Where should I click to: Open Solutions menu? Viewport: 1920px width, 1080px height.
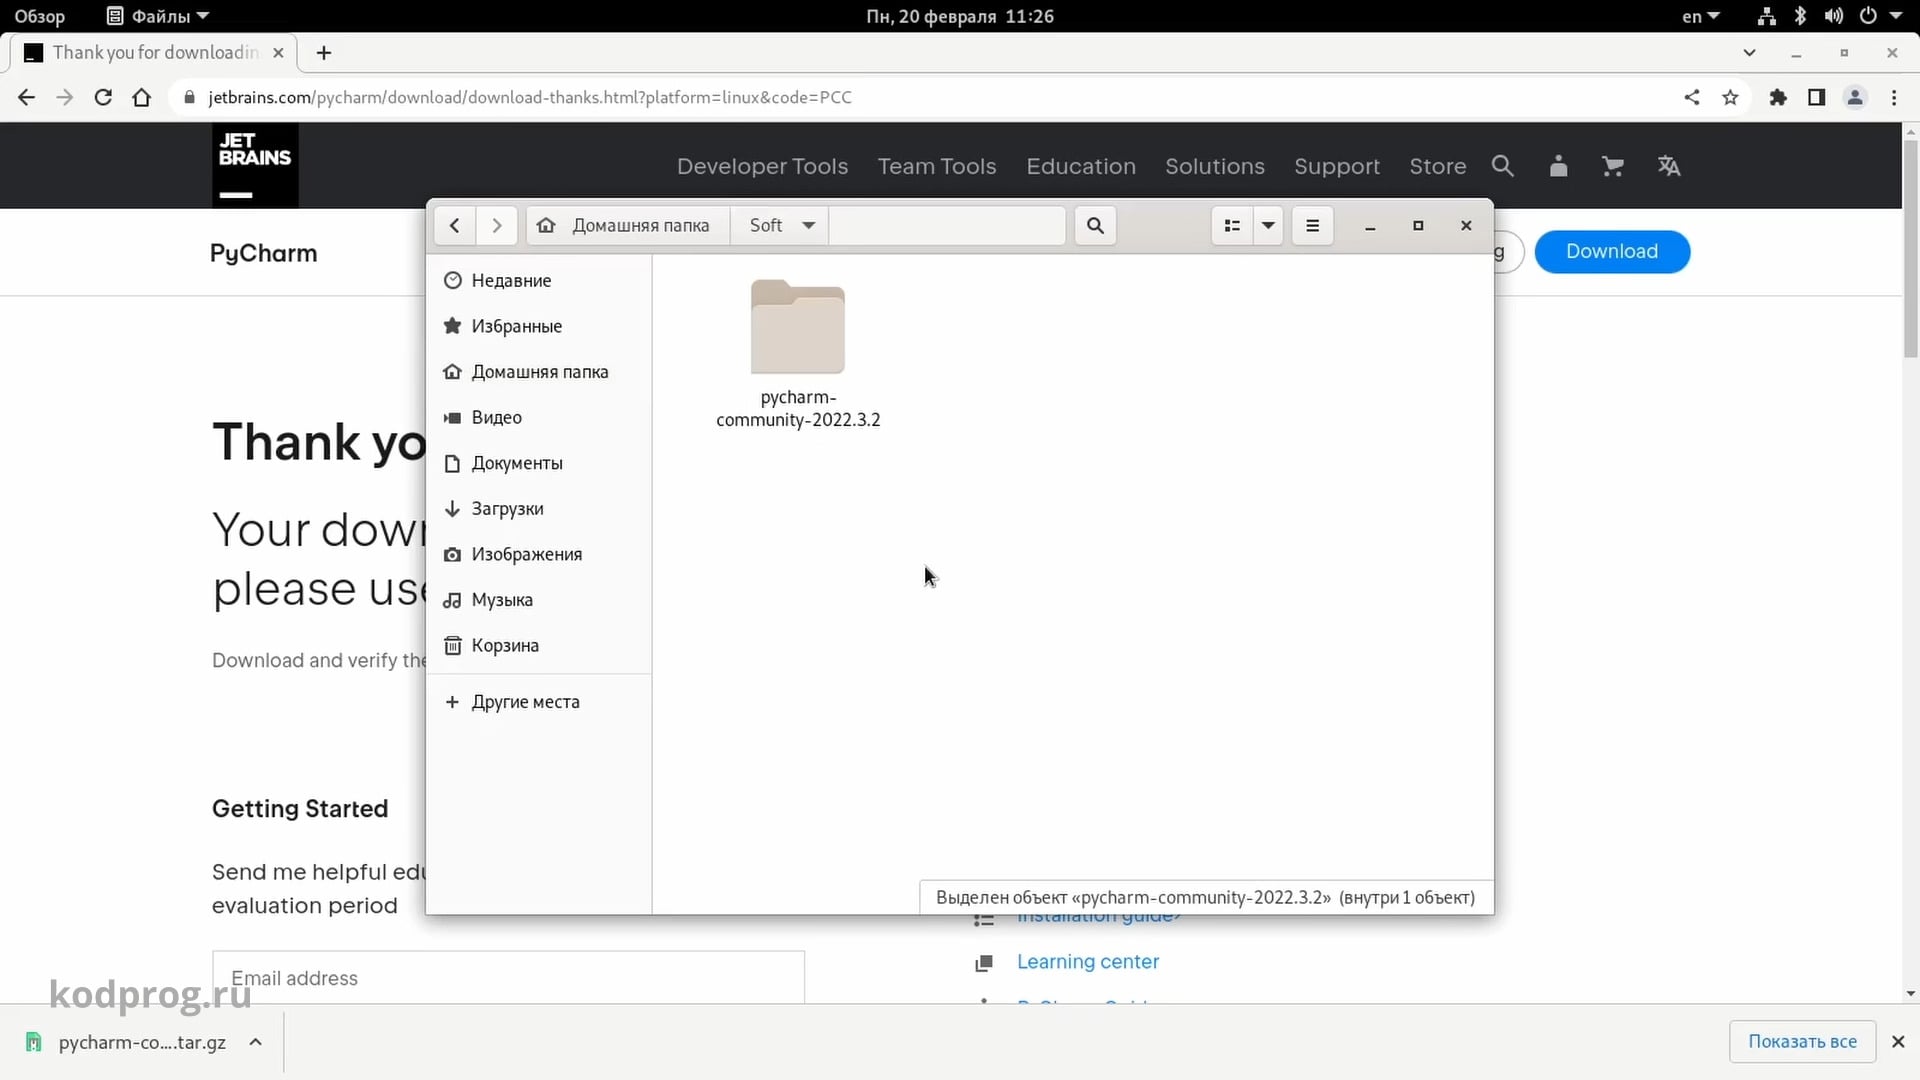pyautogui.click(x=1215, y=167)
